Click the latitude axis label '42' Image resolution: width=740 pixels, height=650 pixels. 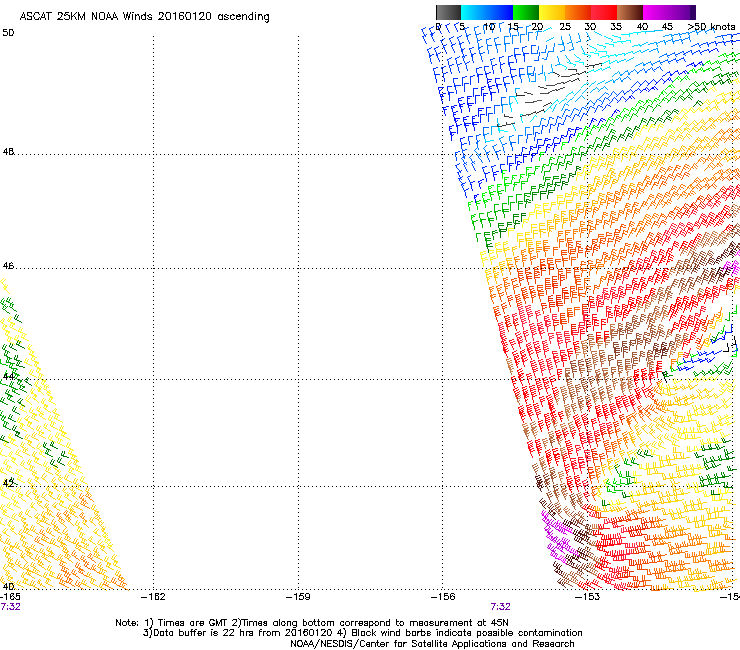(x=8, y=483)
